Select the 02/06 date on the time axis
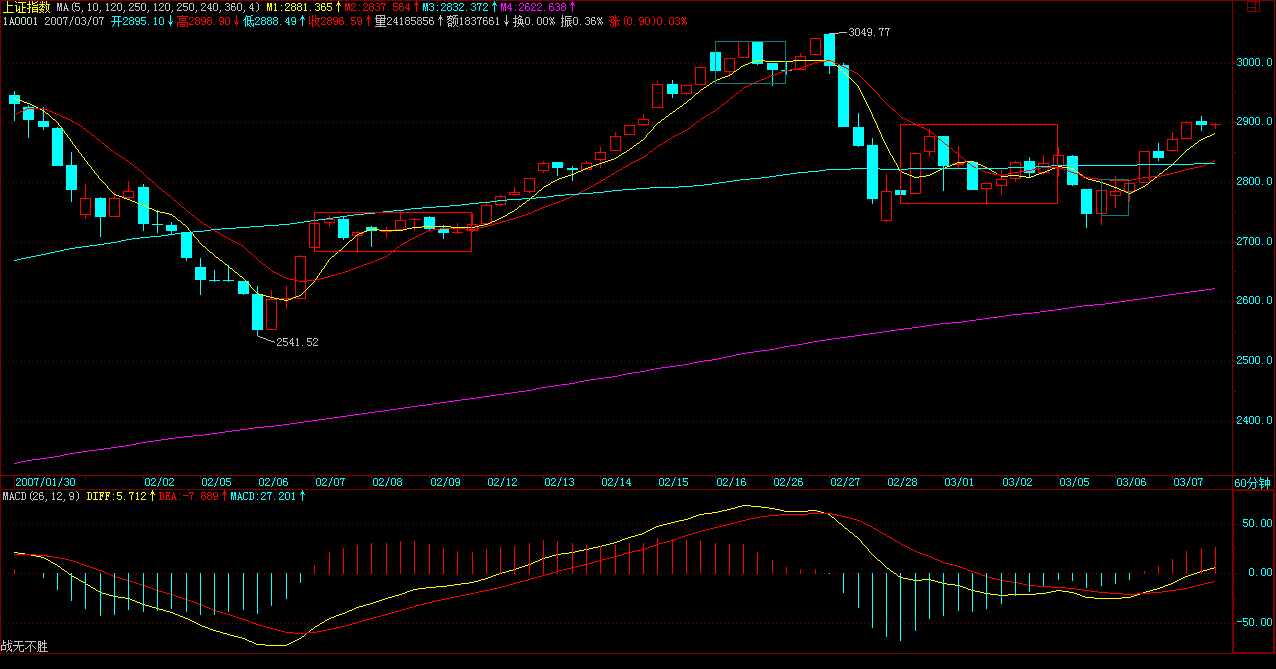The image size is (1276, 669). [273, 482]
